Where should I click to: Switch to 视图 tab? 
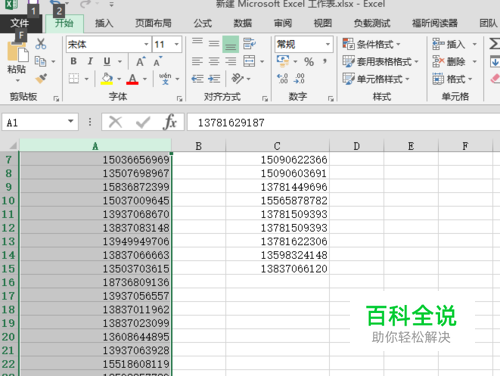coord(323,23)
